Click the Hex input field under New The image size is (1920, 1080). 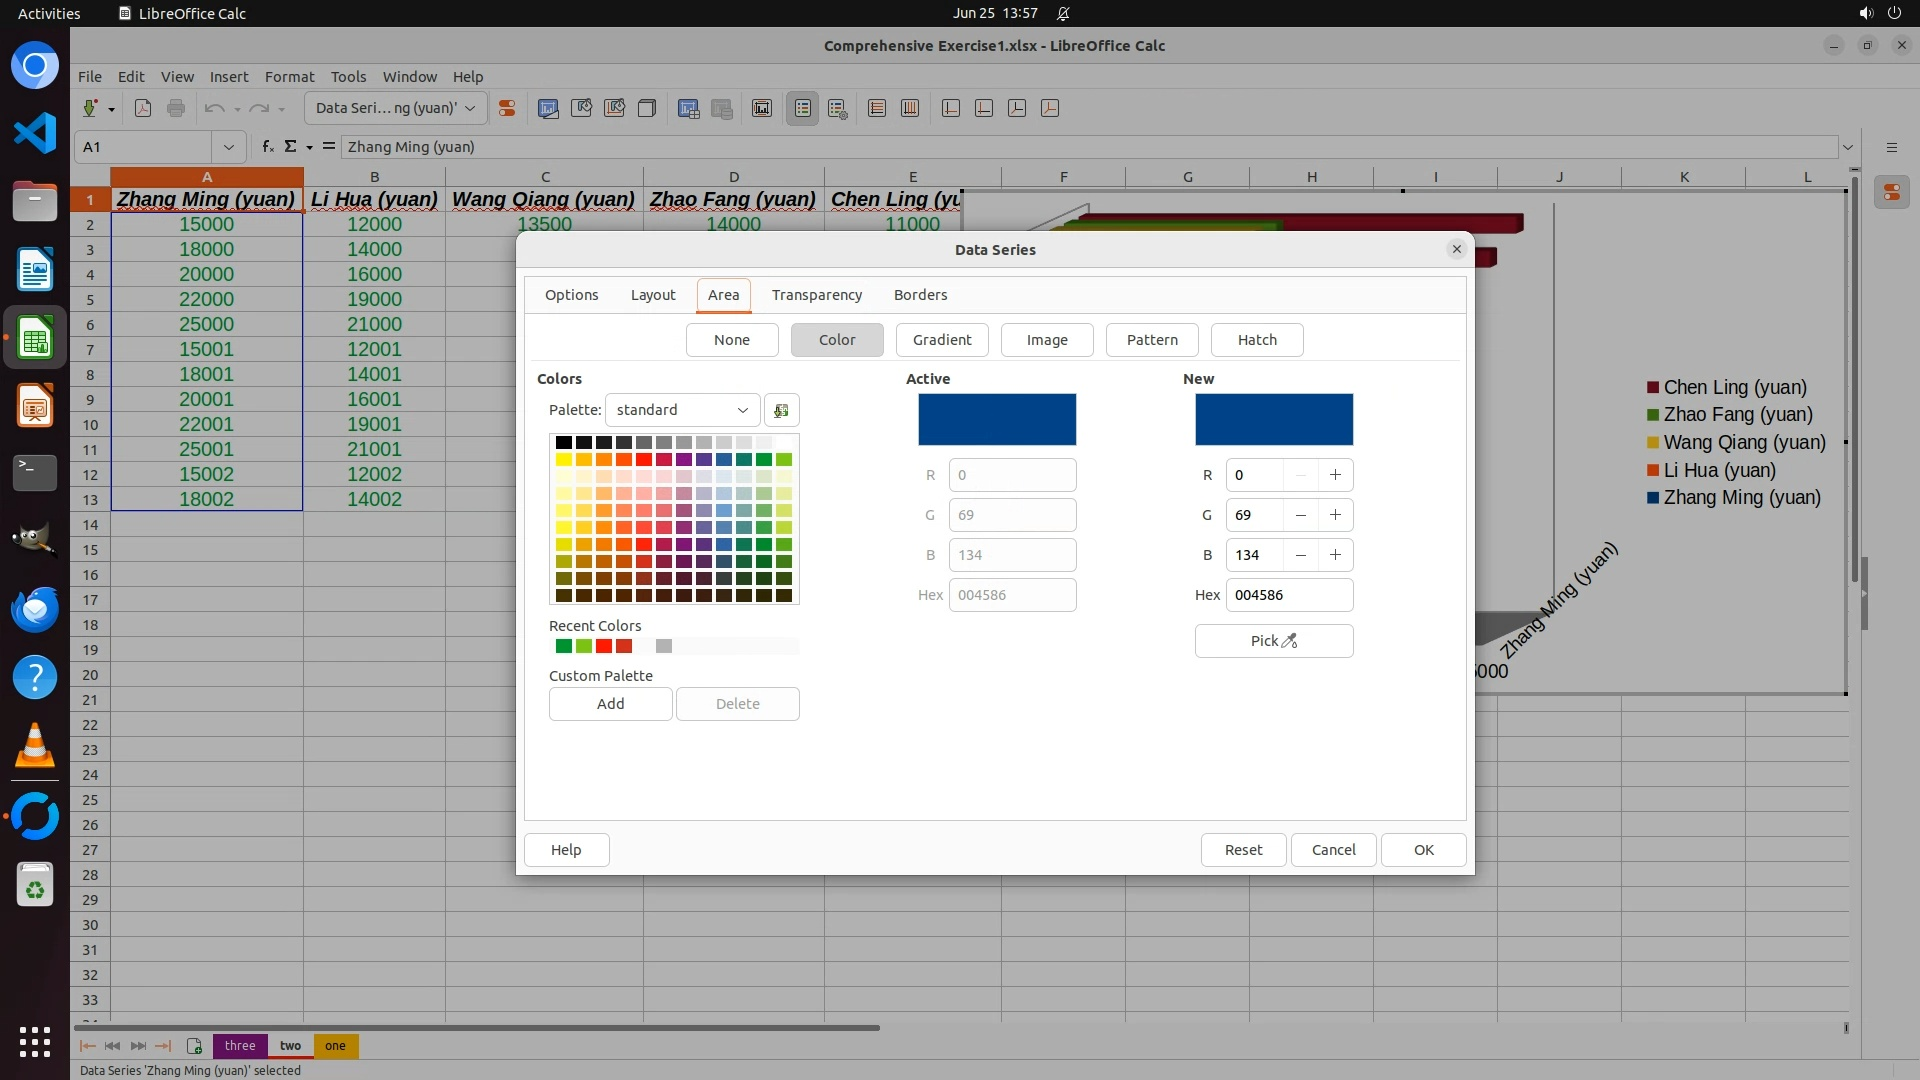pyautogui.click(x=1288, y=595)
